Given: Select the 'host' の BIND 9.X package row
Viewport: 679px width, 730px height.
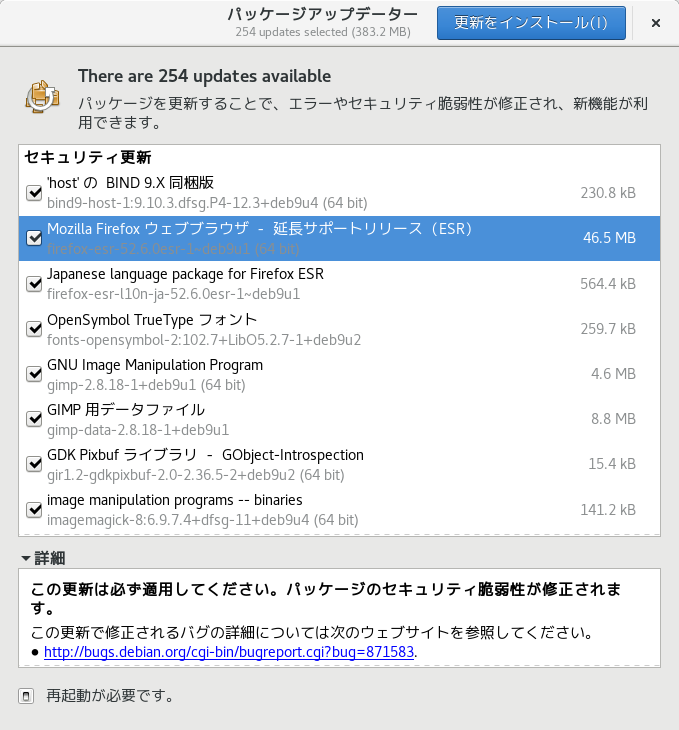Looking at the screenshot, I should (x=300, y=192).
